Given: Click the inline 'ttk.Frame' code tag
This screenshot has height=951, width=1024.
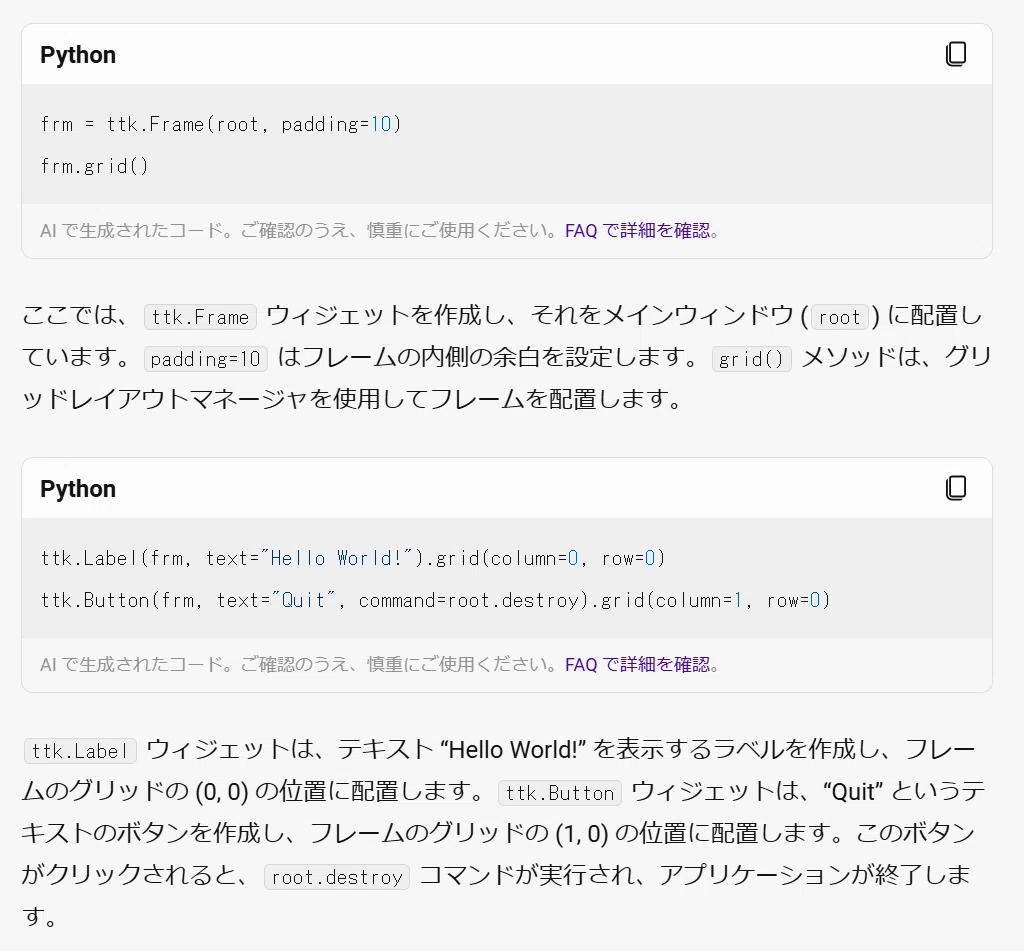Looking at the screenshot, I should point(200,317).
